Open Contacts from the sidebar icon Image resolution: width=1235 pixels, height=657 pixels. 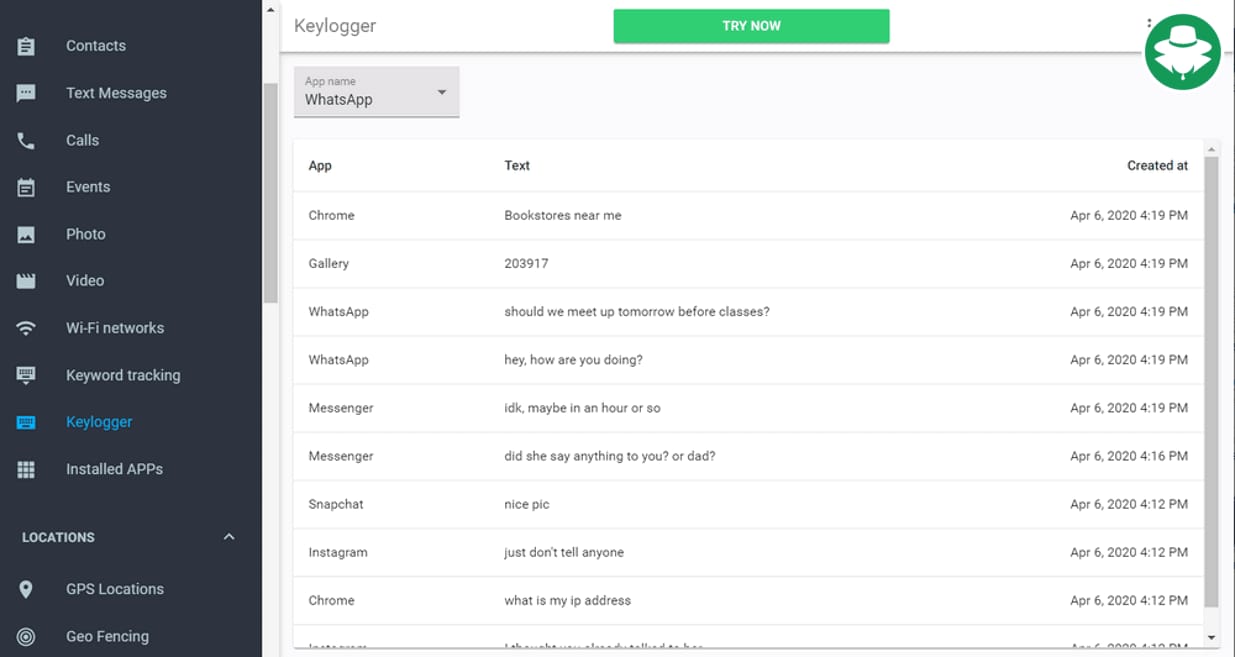coord(24,45)
